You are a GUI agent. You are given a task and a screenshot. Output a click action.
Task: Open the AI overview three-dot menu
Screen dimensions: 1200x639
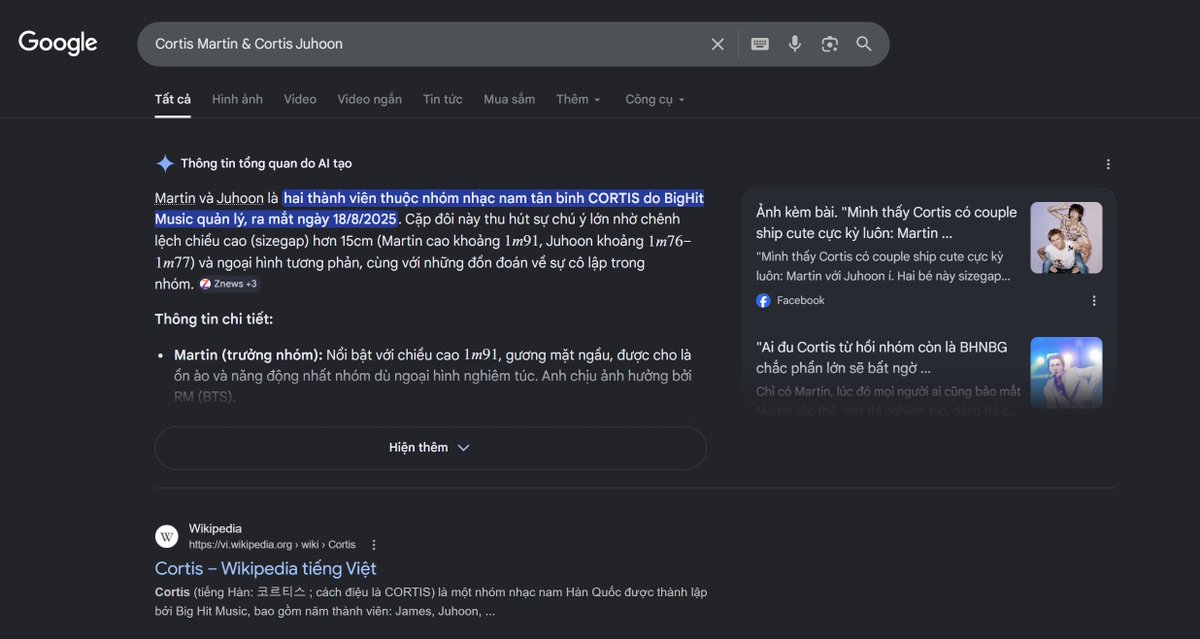1108,164
